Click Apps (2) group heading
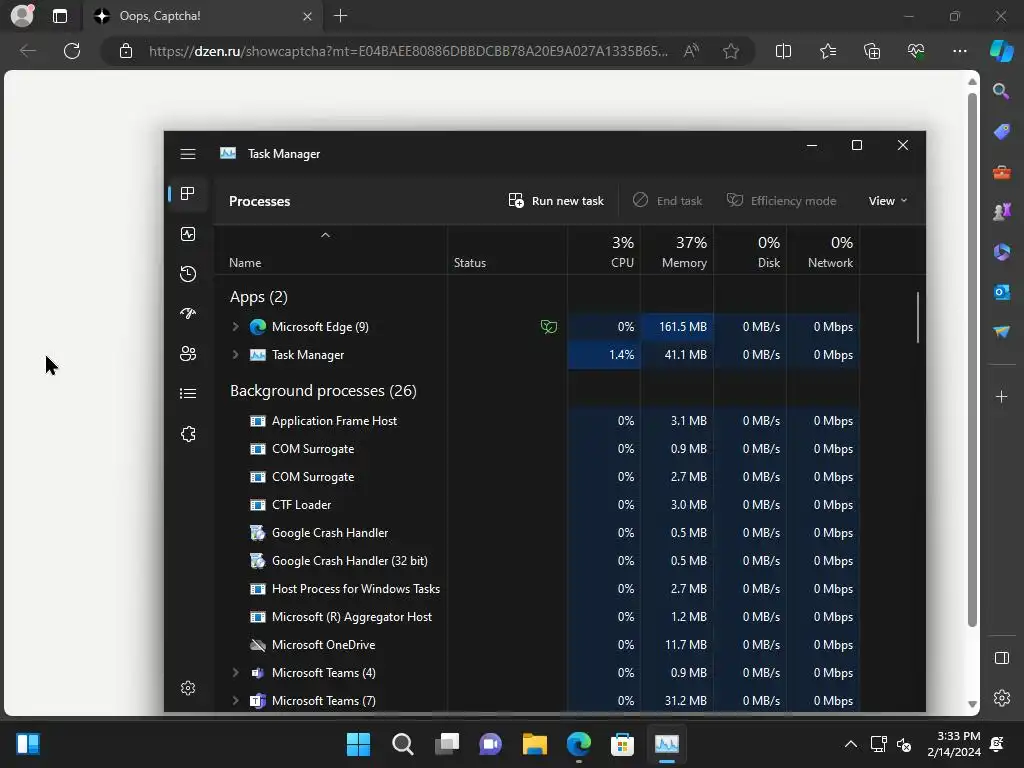This screenshot has width=1024, height=768. pos(259,297)
